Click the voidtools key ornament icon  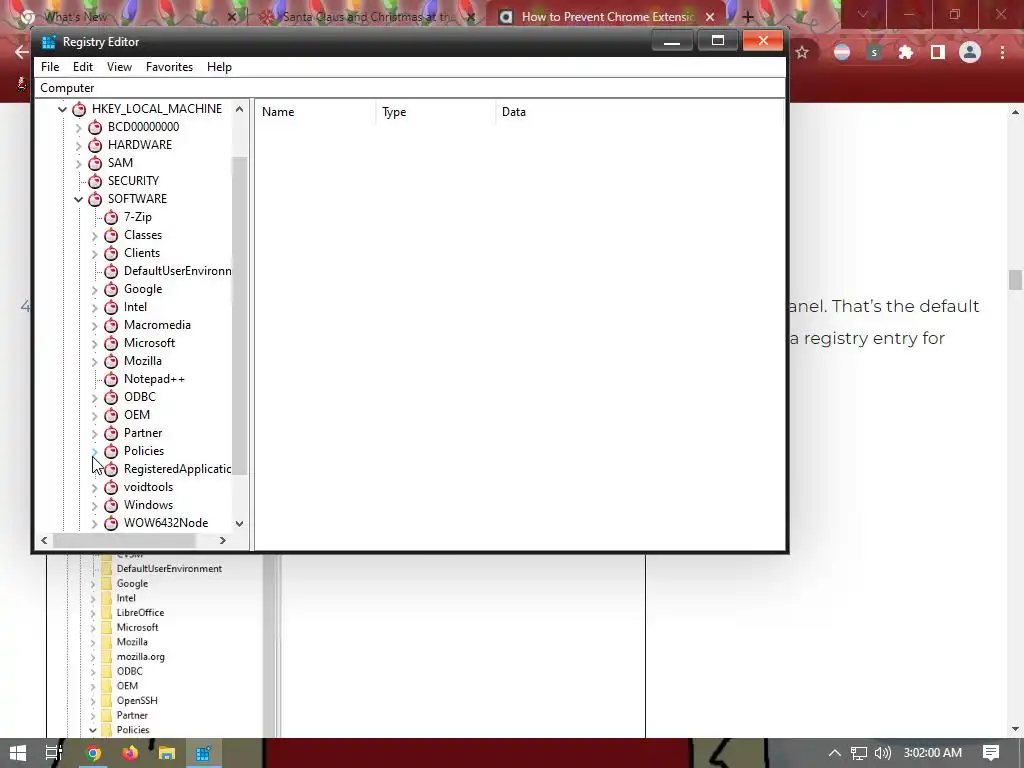(x=111, y=487)
